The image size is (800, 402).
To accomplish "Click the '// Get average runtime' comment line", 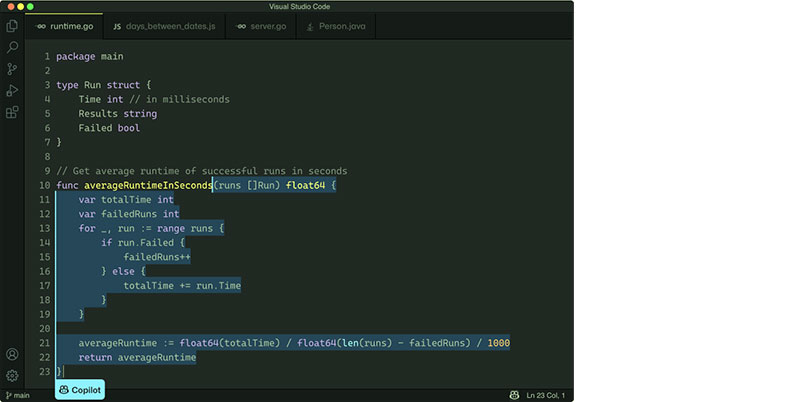I will point(202,171).
